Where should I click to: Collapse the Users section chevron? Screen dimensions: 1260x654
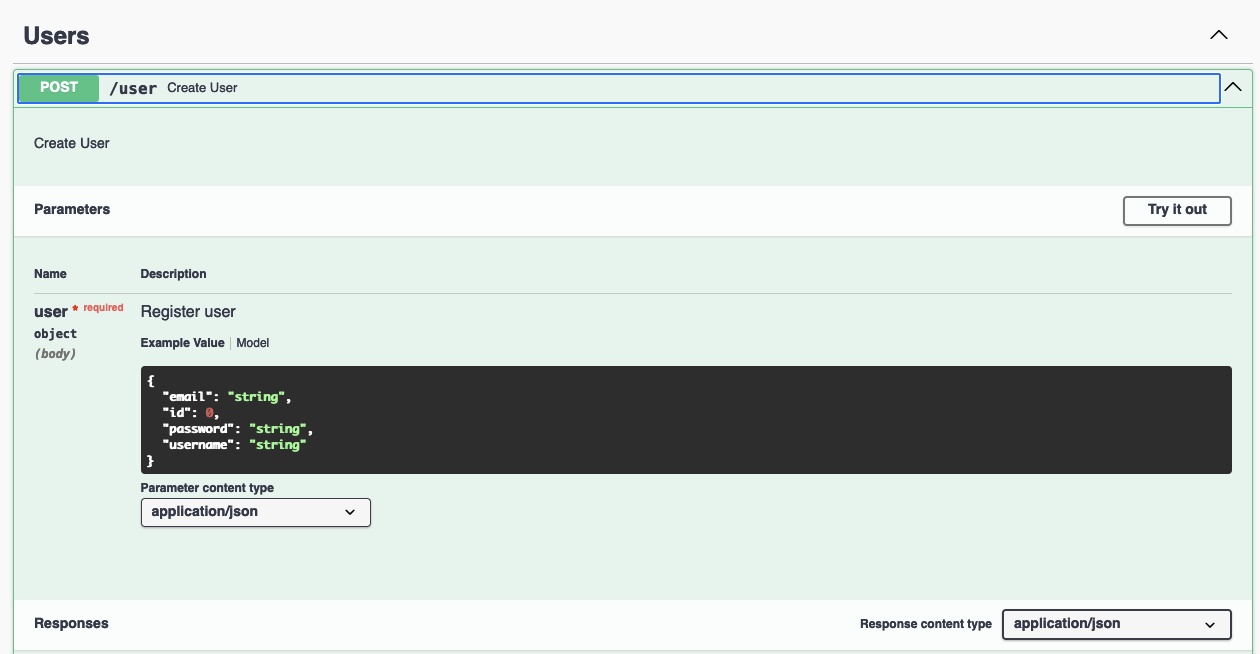click(x=1218, y=35)
